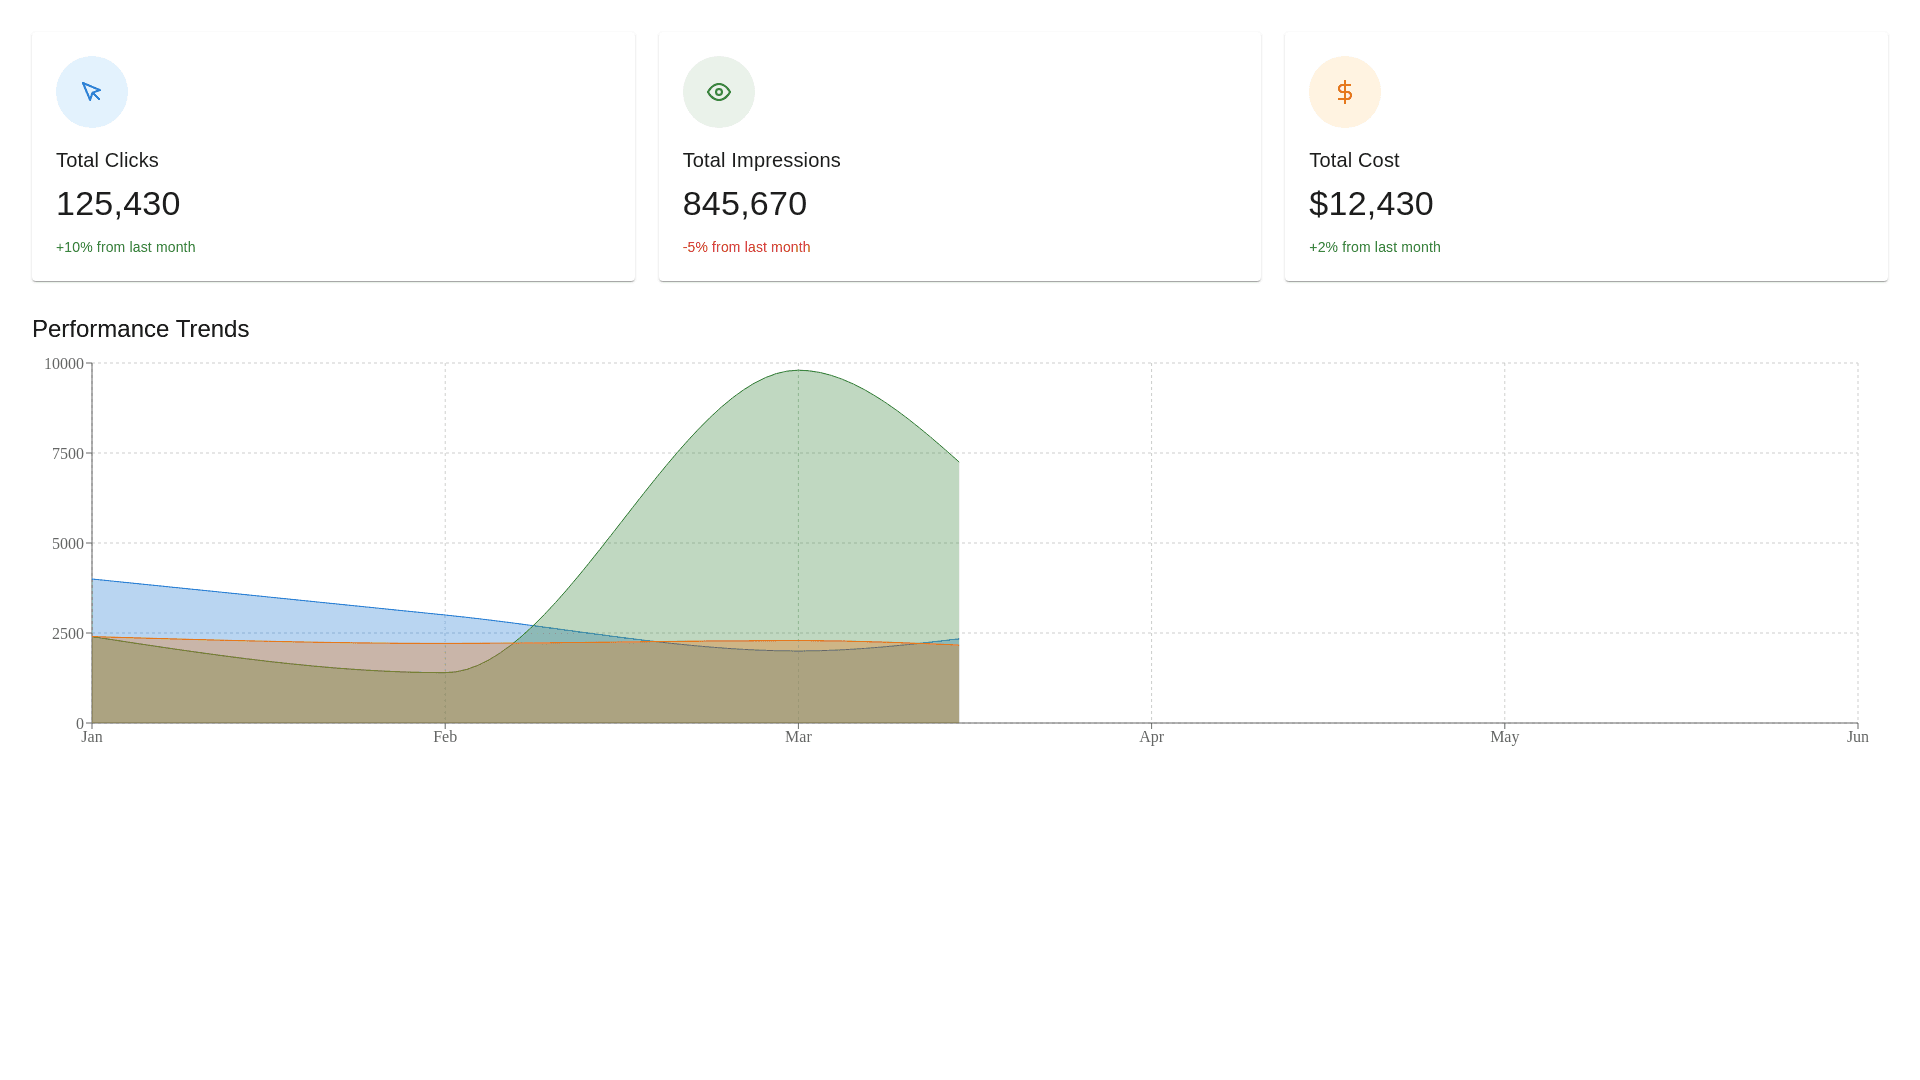Click the +10% from last month text
The width and height of the screenshot is (1920, 1080).
click(x=125, y=247)
